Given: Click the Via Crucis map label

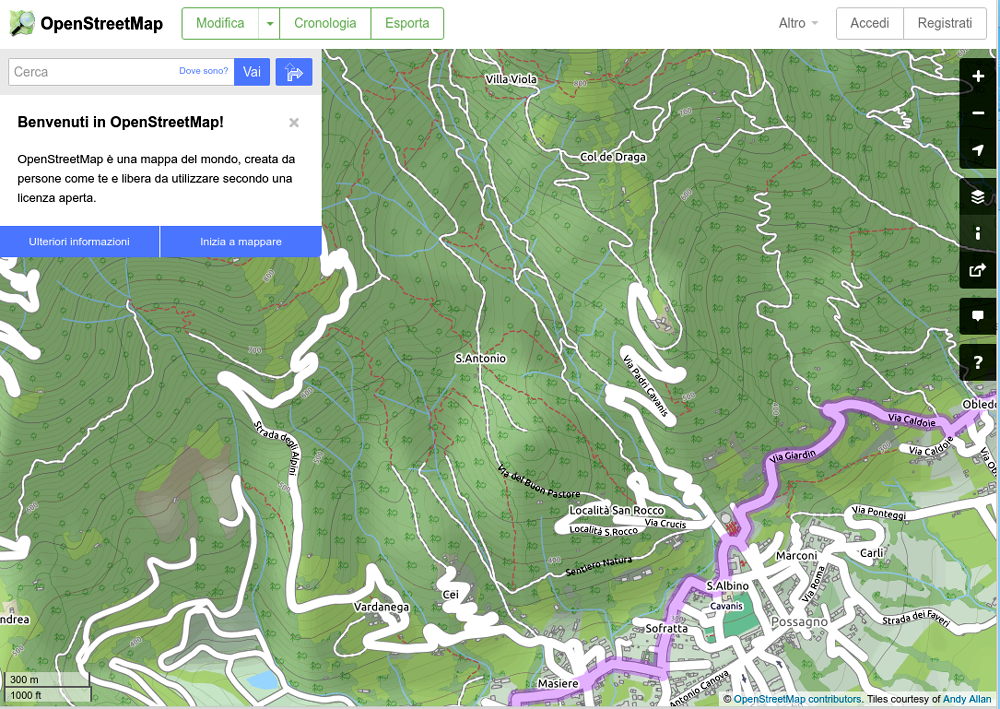Looking at the screenshot, I should (x=665, y=523).
